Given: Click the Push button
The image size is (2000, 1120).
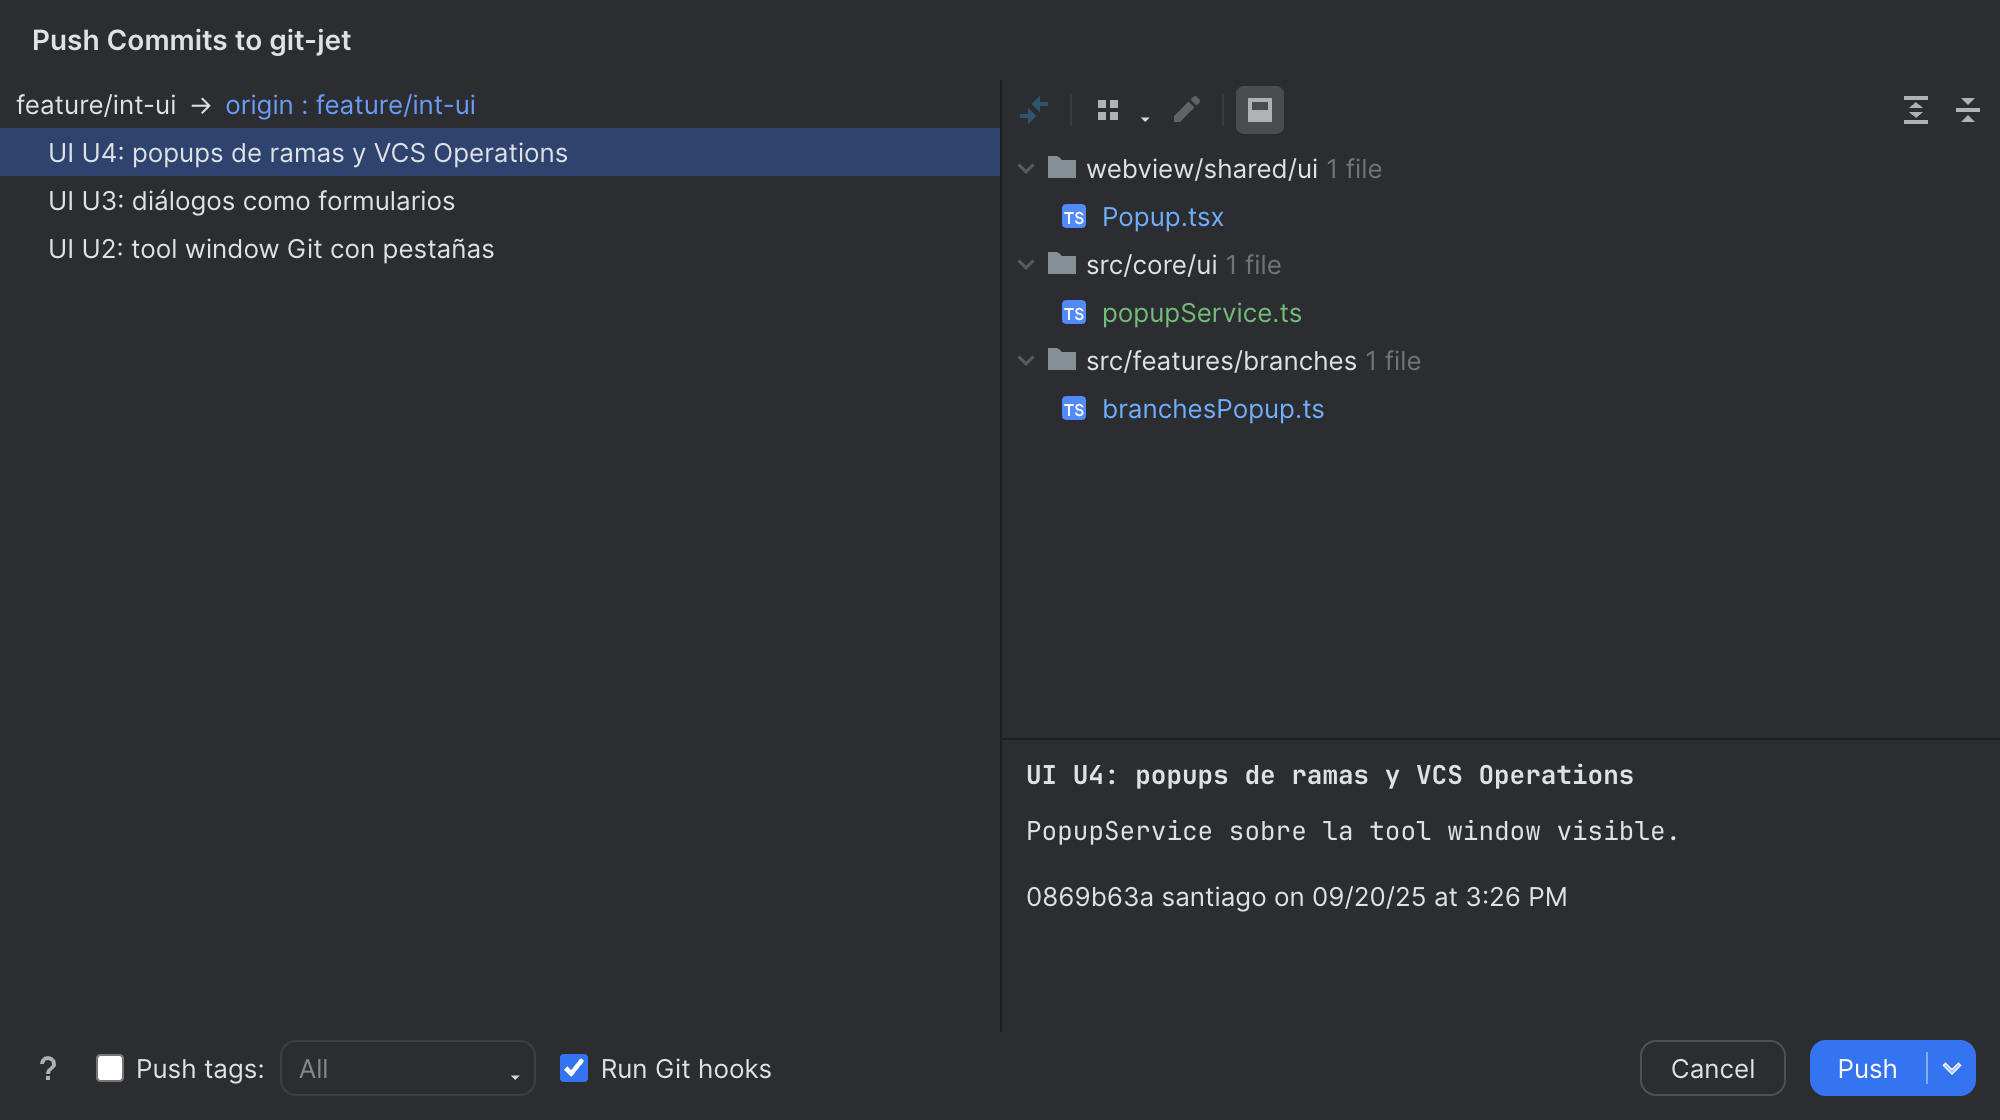Looking at the screenshot, I should click(1867, 1068).
